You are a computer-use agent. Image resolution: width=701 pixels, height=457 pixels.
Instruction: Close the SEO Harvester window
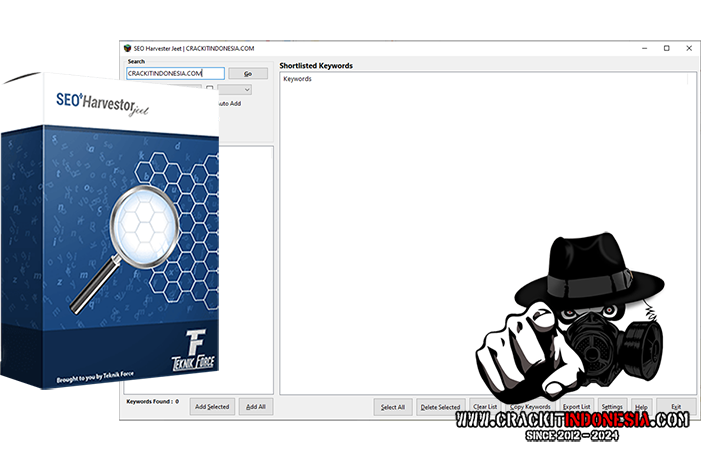click(688, 48)
